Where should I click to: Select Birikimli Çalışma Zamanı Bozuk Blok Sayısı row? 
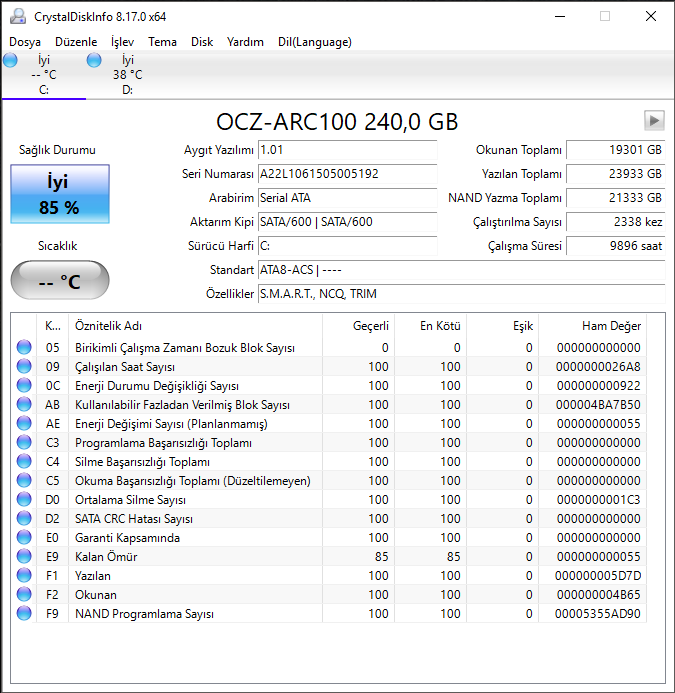(x=329, y=347)
